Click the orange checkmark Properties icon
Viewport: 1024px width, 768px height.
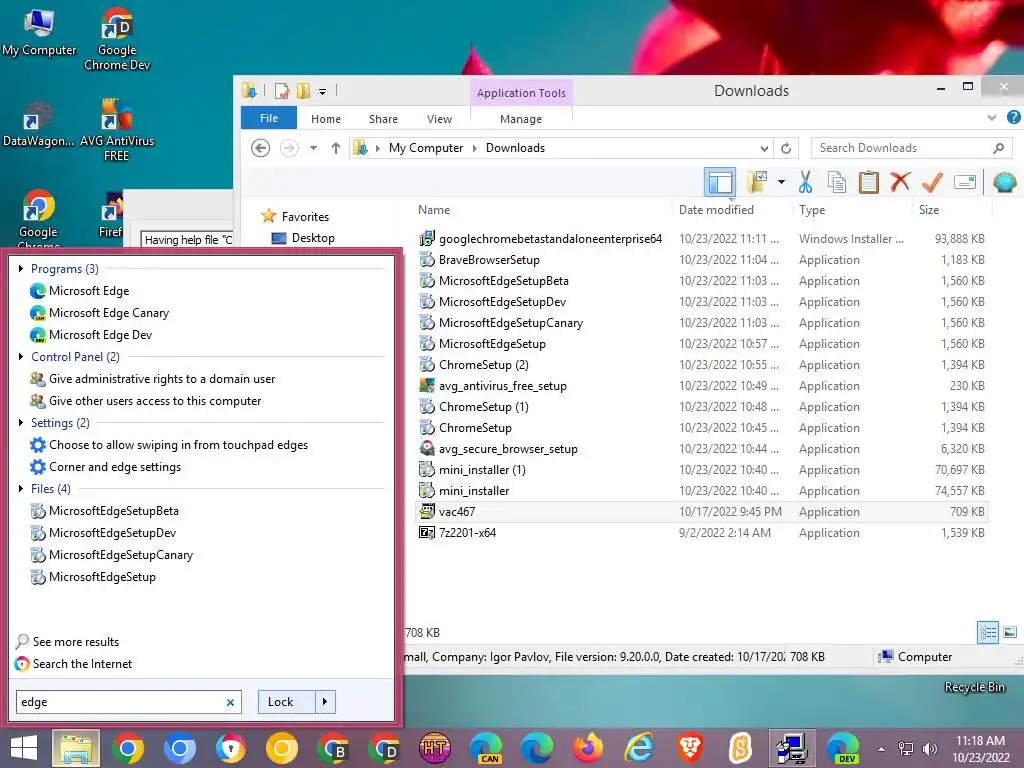coord(932,182)
